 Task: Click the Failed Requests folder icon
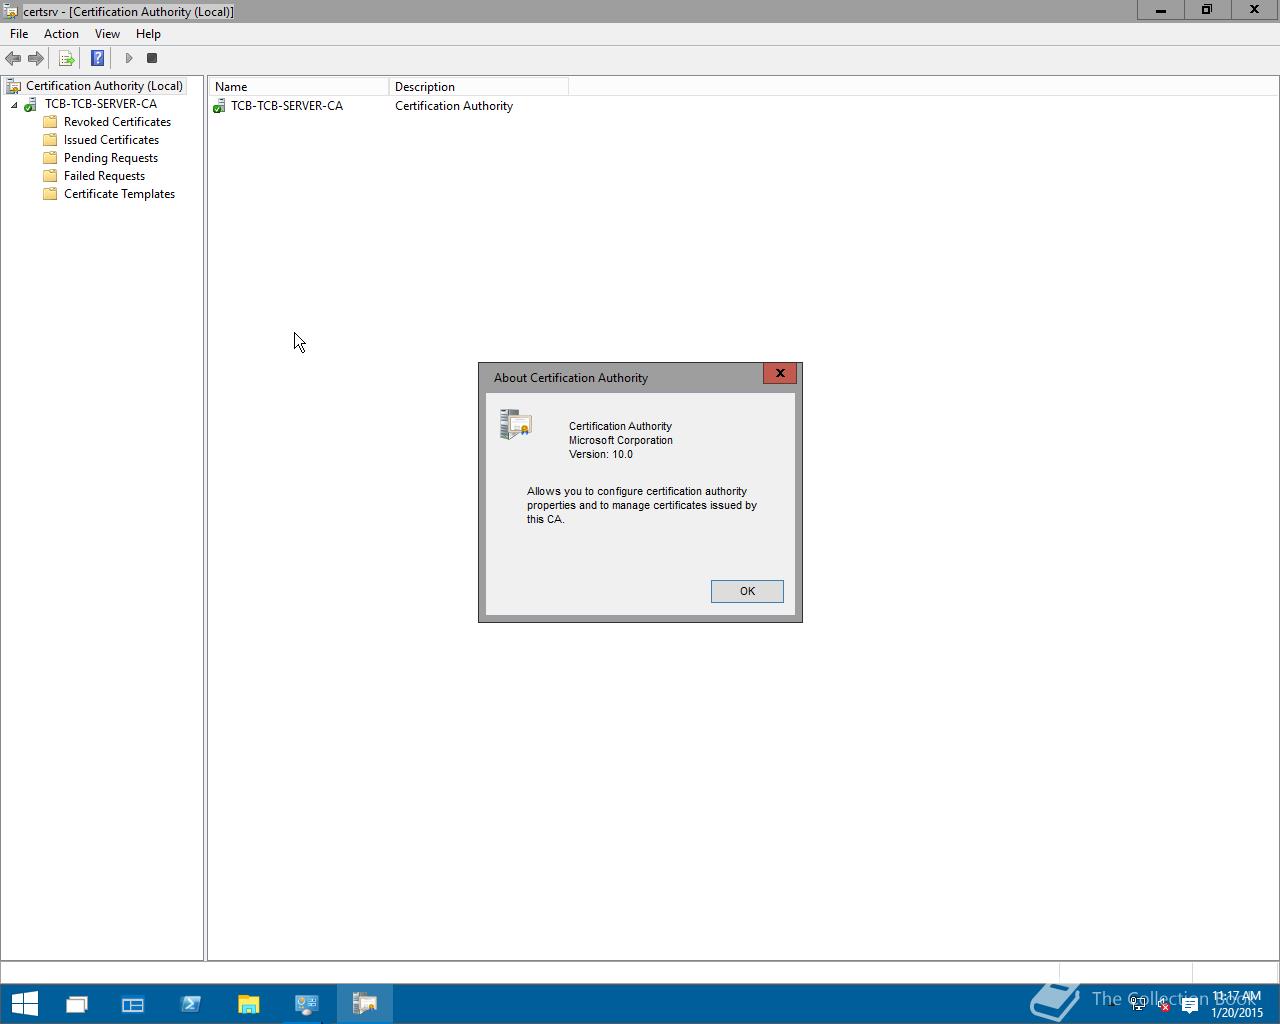[x=50, y=176]
